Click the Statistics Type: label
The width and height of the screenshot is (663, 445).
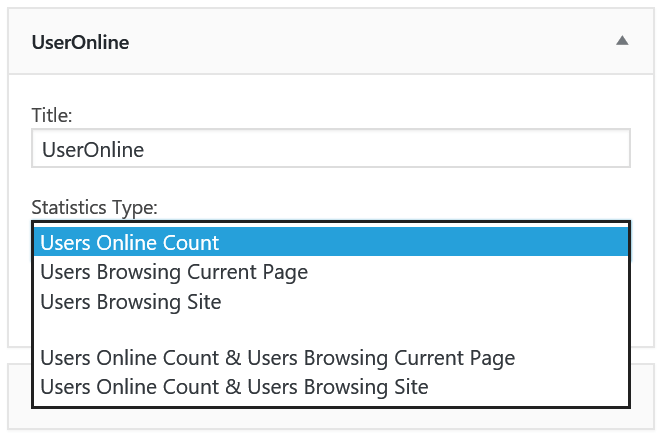(x=94, y=207)
